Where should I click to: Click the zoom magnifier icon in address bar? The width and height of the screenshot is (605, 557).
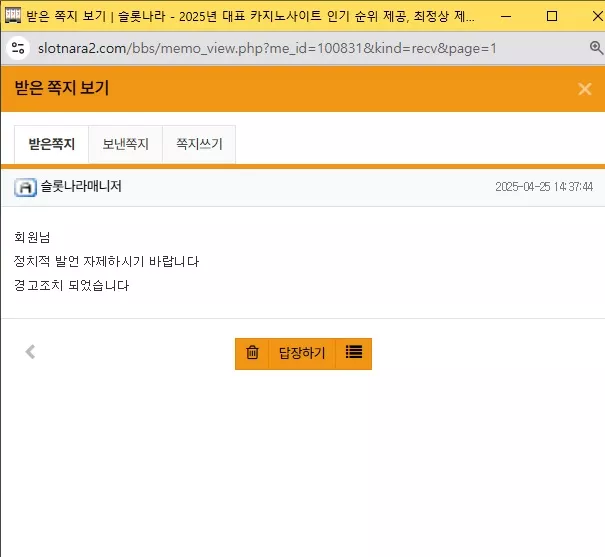596,48
